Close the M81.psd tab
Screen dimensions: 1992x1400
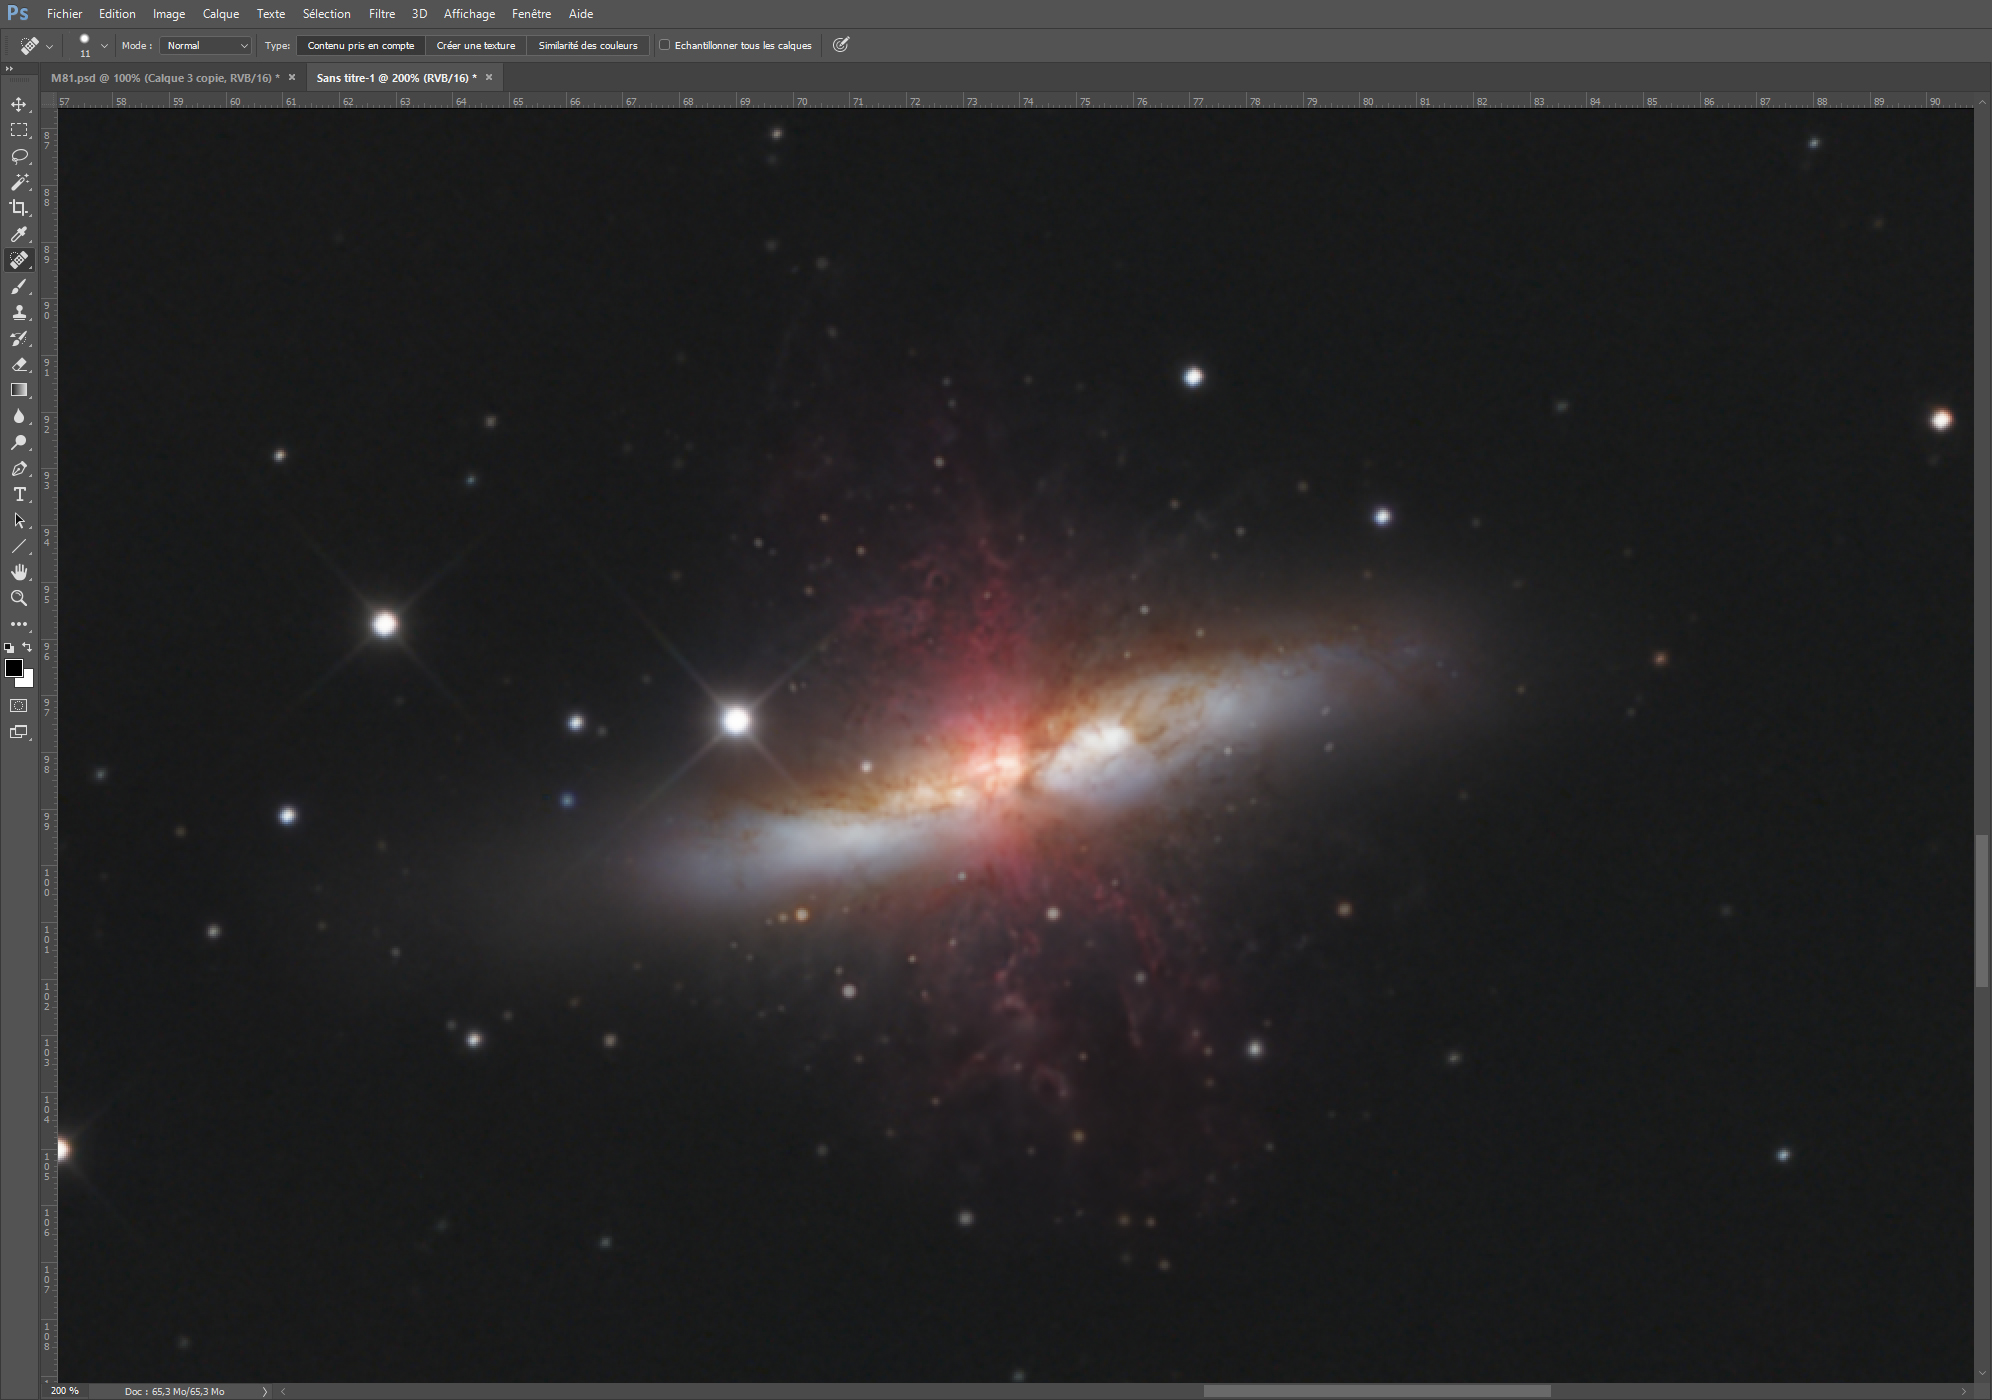(292, 77)
